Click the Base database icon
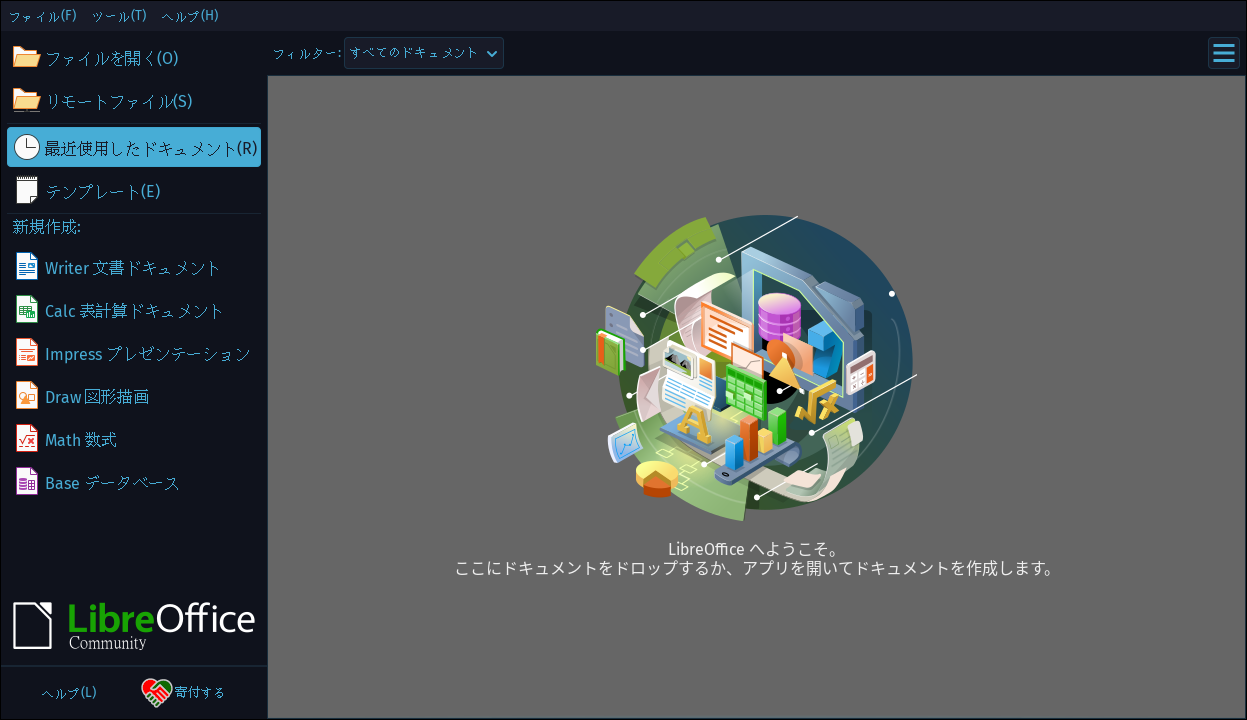Viewport: 1247px width, 720px height. [x=26, y=482]
